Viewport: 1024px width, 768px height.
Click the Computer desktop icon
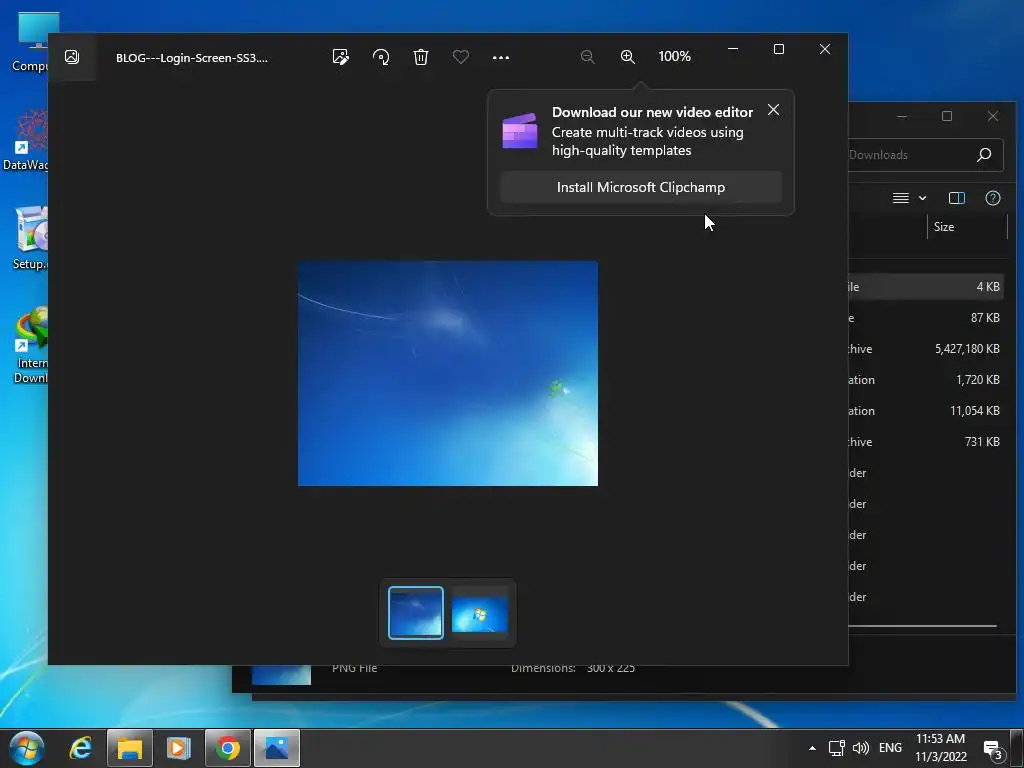(31, 42)
